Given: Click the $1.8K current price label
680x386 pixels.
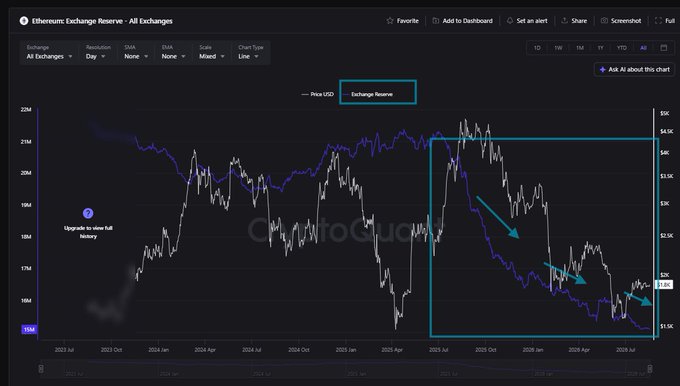Looking at the screenshot, I should [x=664, y=285].
